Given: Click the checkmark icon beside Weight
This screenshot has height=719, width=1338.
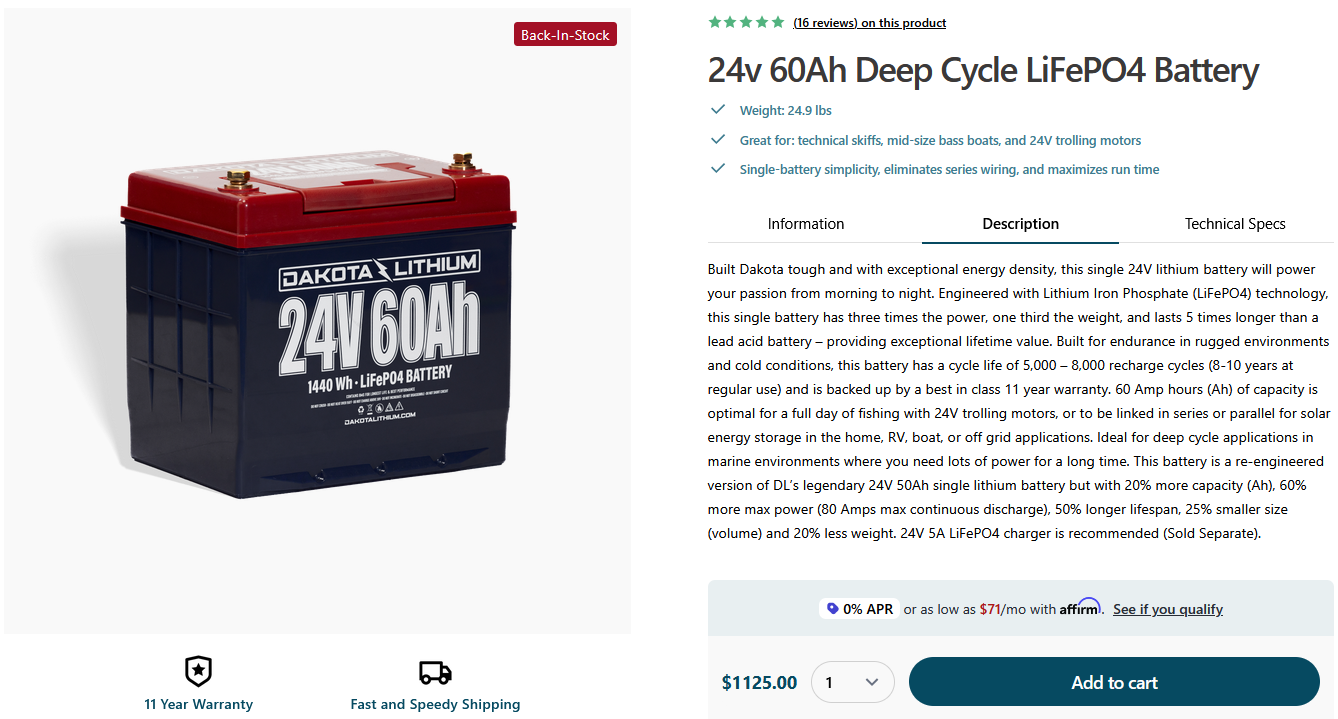Looking at the screenshot, I should coord(717,110).
